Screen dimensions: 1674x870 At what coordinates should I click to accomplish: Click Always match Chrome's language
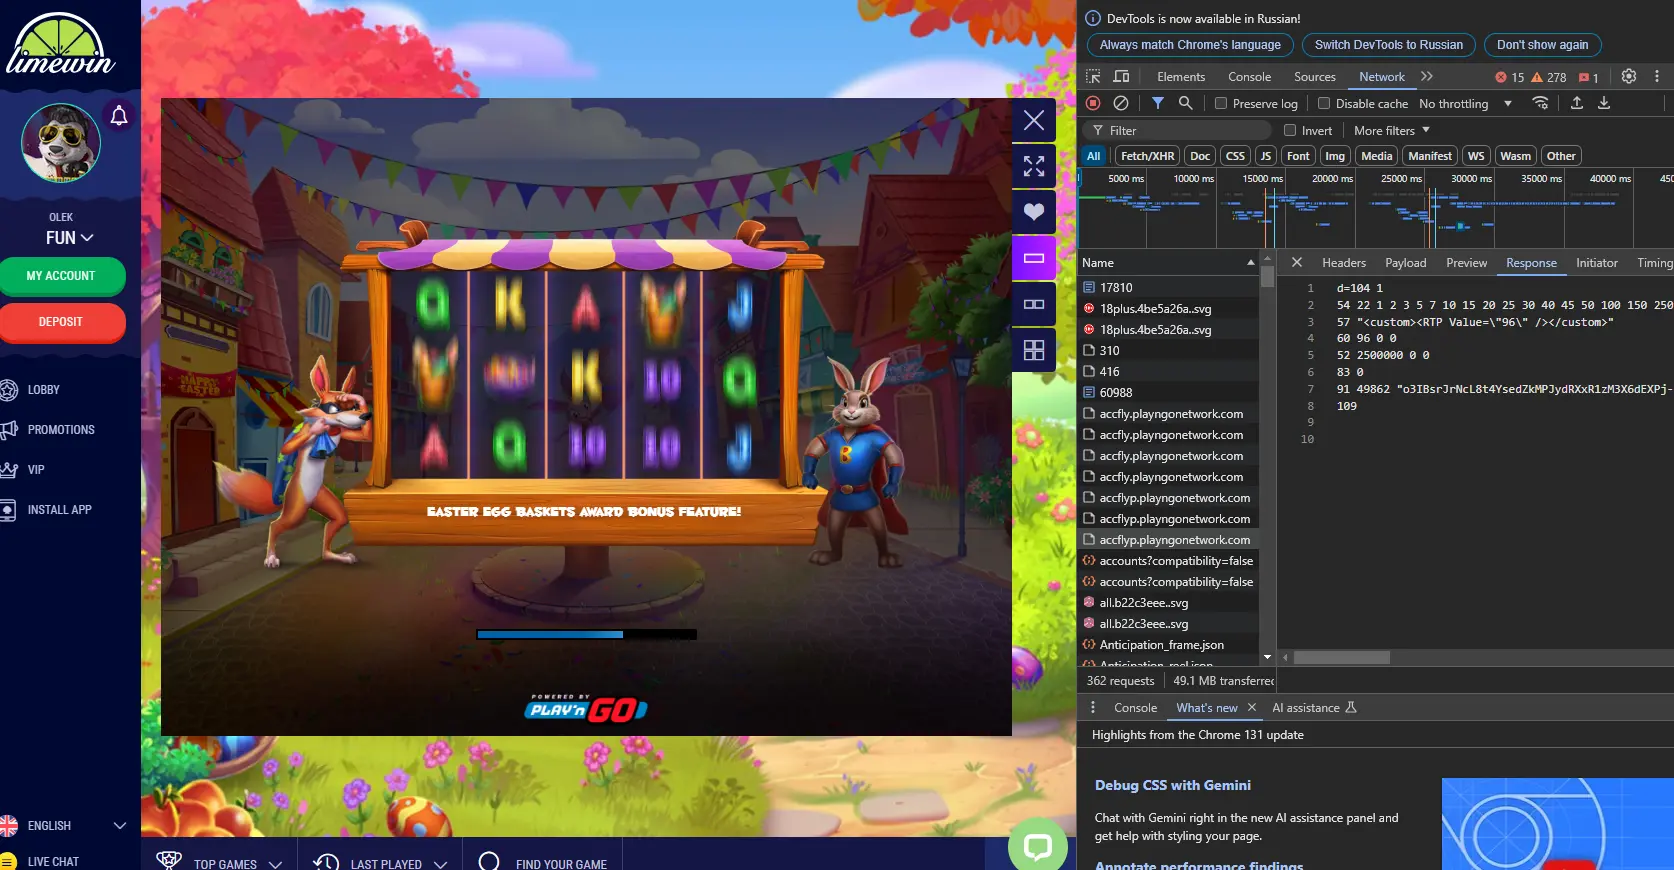coord(1190,45)
